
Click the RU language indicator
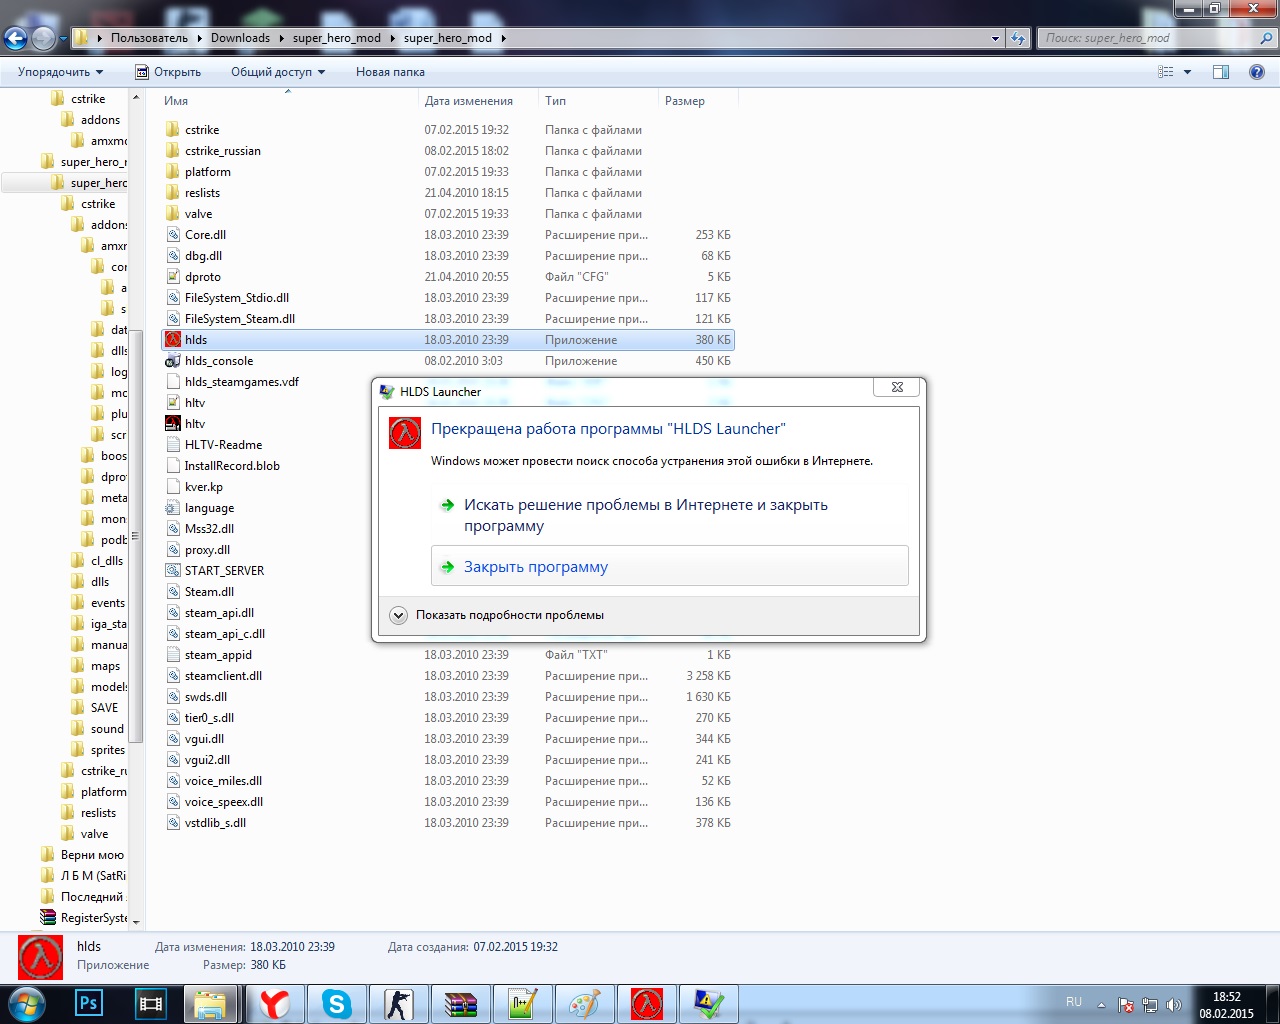[x=1074, y=1001]
